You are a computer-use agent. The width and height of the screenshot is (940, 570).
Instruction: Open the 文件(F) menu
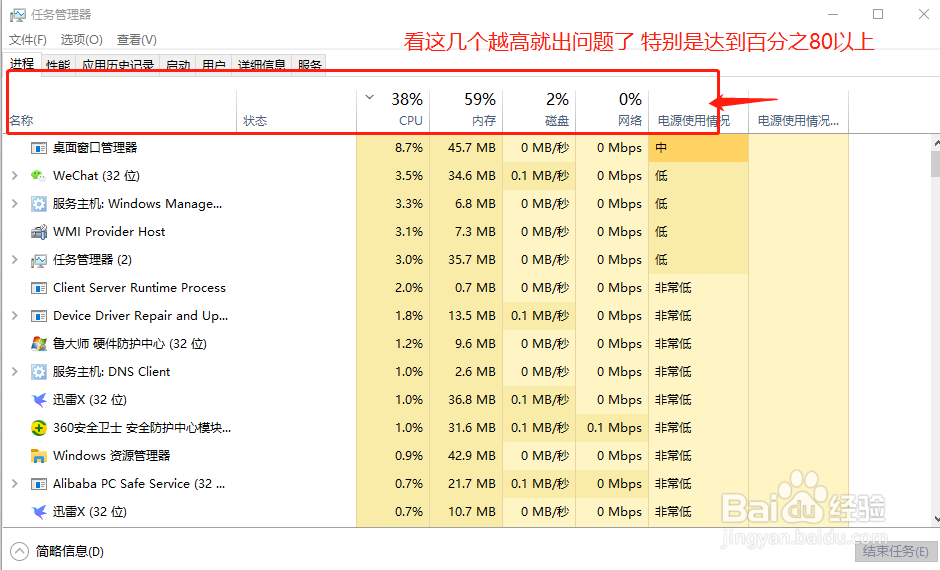click(28, 40)
